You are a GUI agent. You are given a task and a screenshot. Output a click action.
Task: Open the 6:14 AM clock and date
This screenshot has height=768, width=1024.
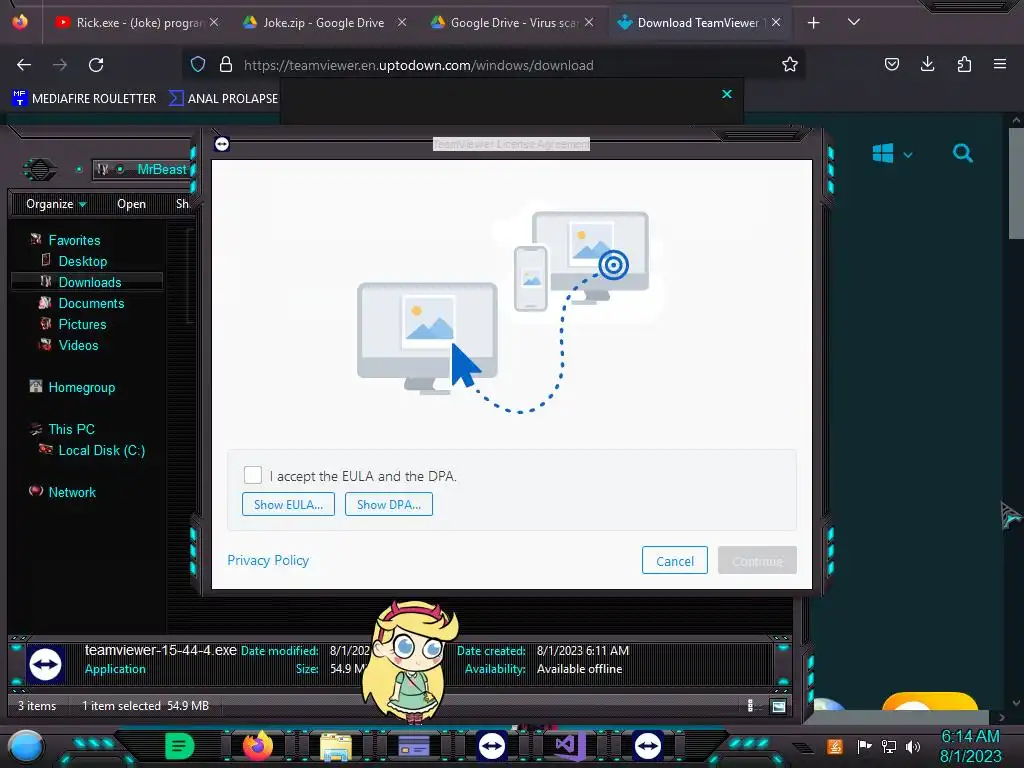(x=970, y=746)
